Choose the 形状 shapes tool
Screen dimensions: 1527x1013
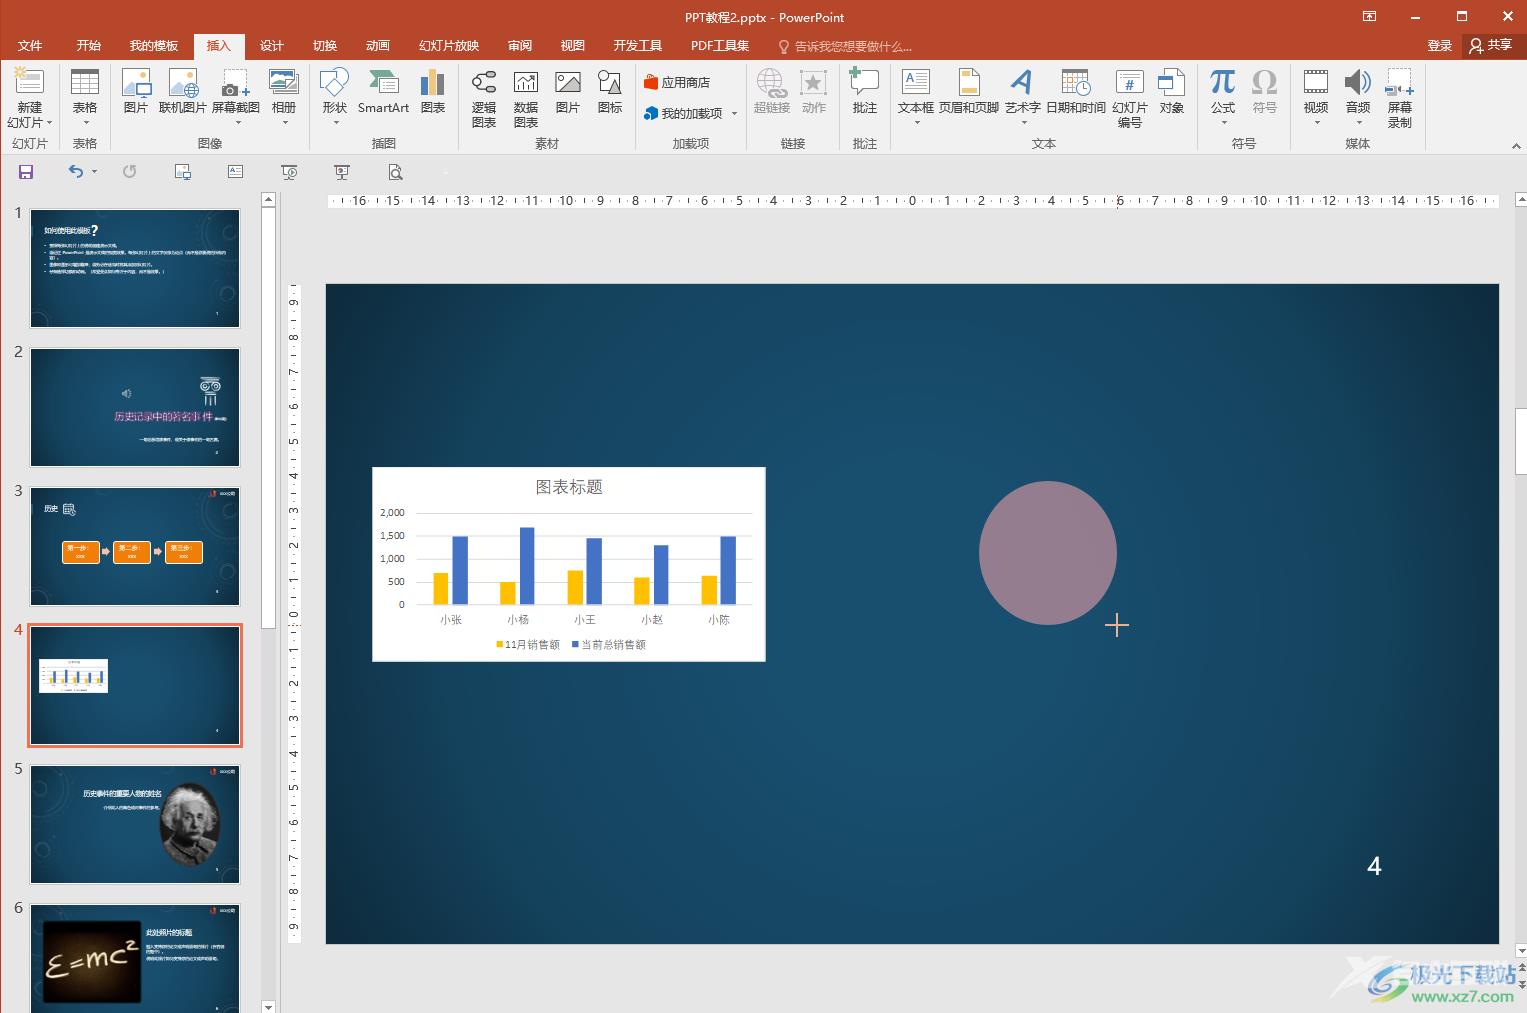pos(335,83)
